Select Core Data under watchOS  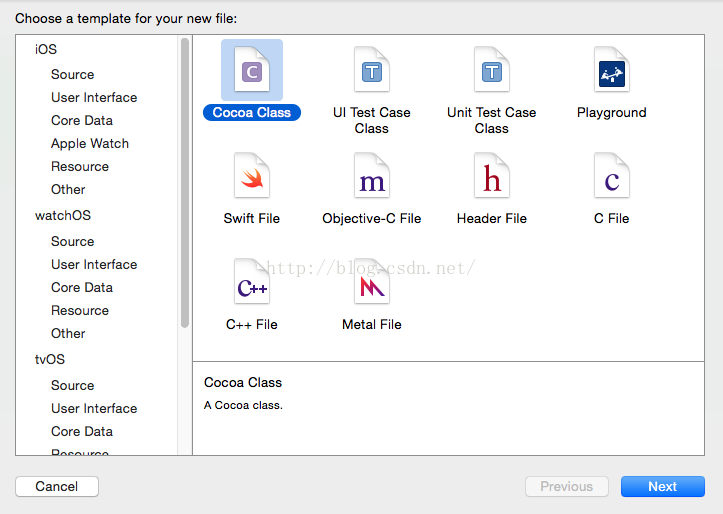(x=82, y=287)
